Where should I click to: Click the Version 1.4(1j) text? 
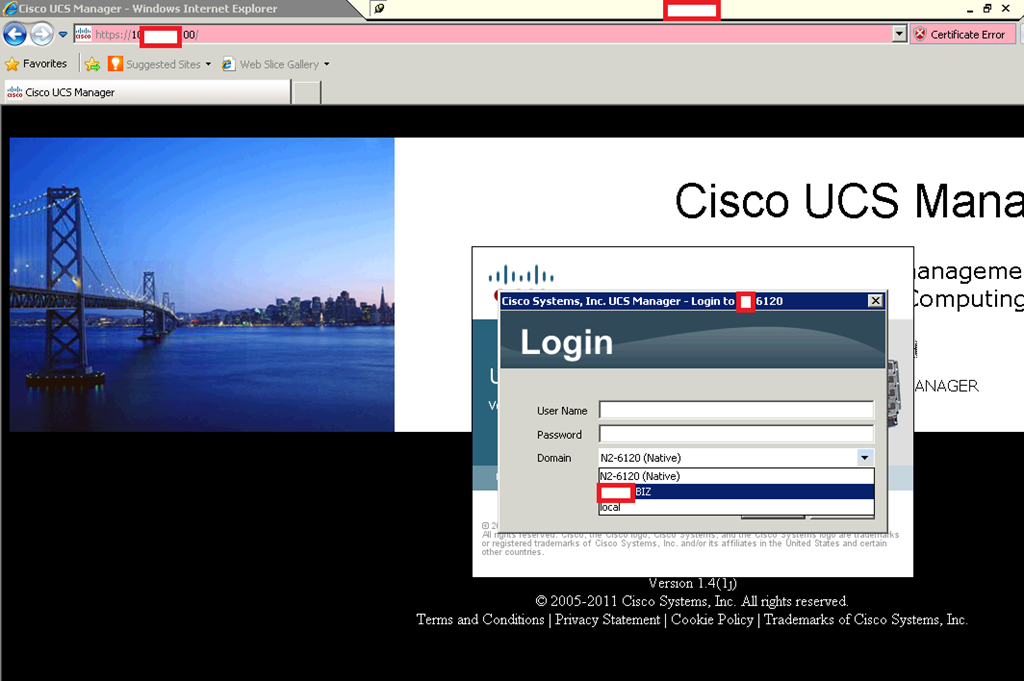pyautogui.click(x=692, y=583)
